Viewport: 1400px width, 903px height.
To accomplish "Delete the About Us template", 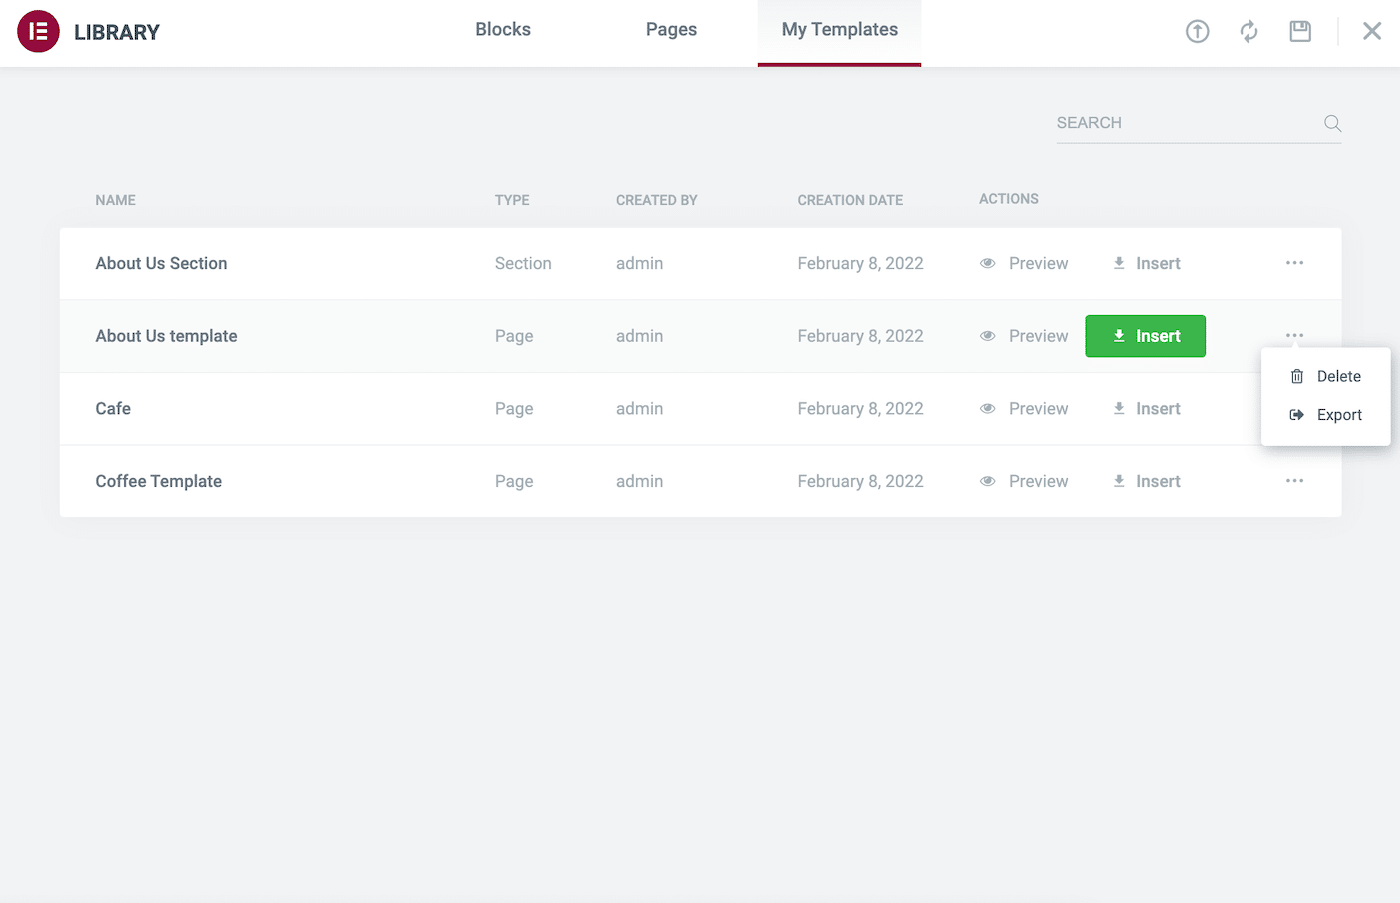I will coord(1337,376).
